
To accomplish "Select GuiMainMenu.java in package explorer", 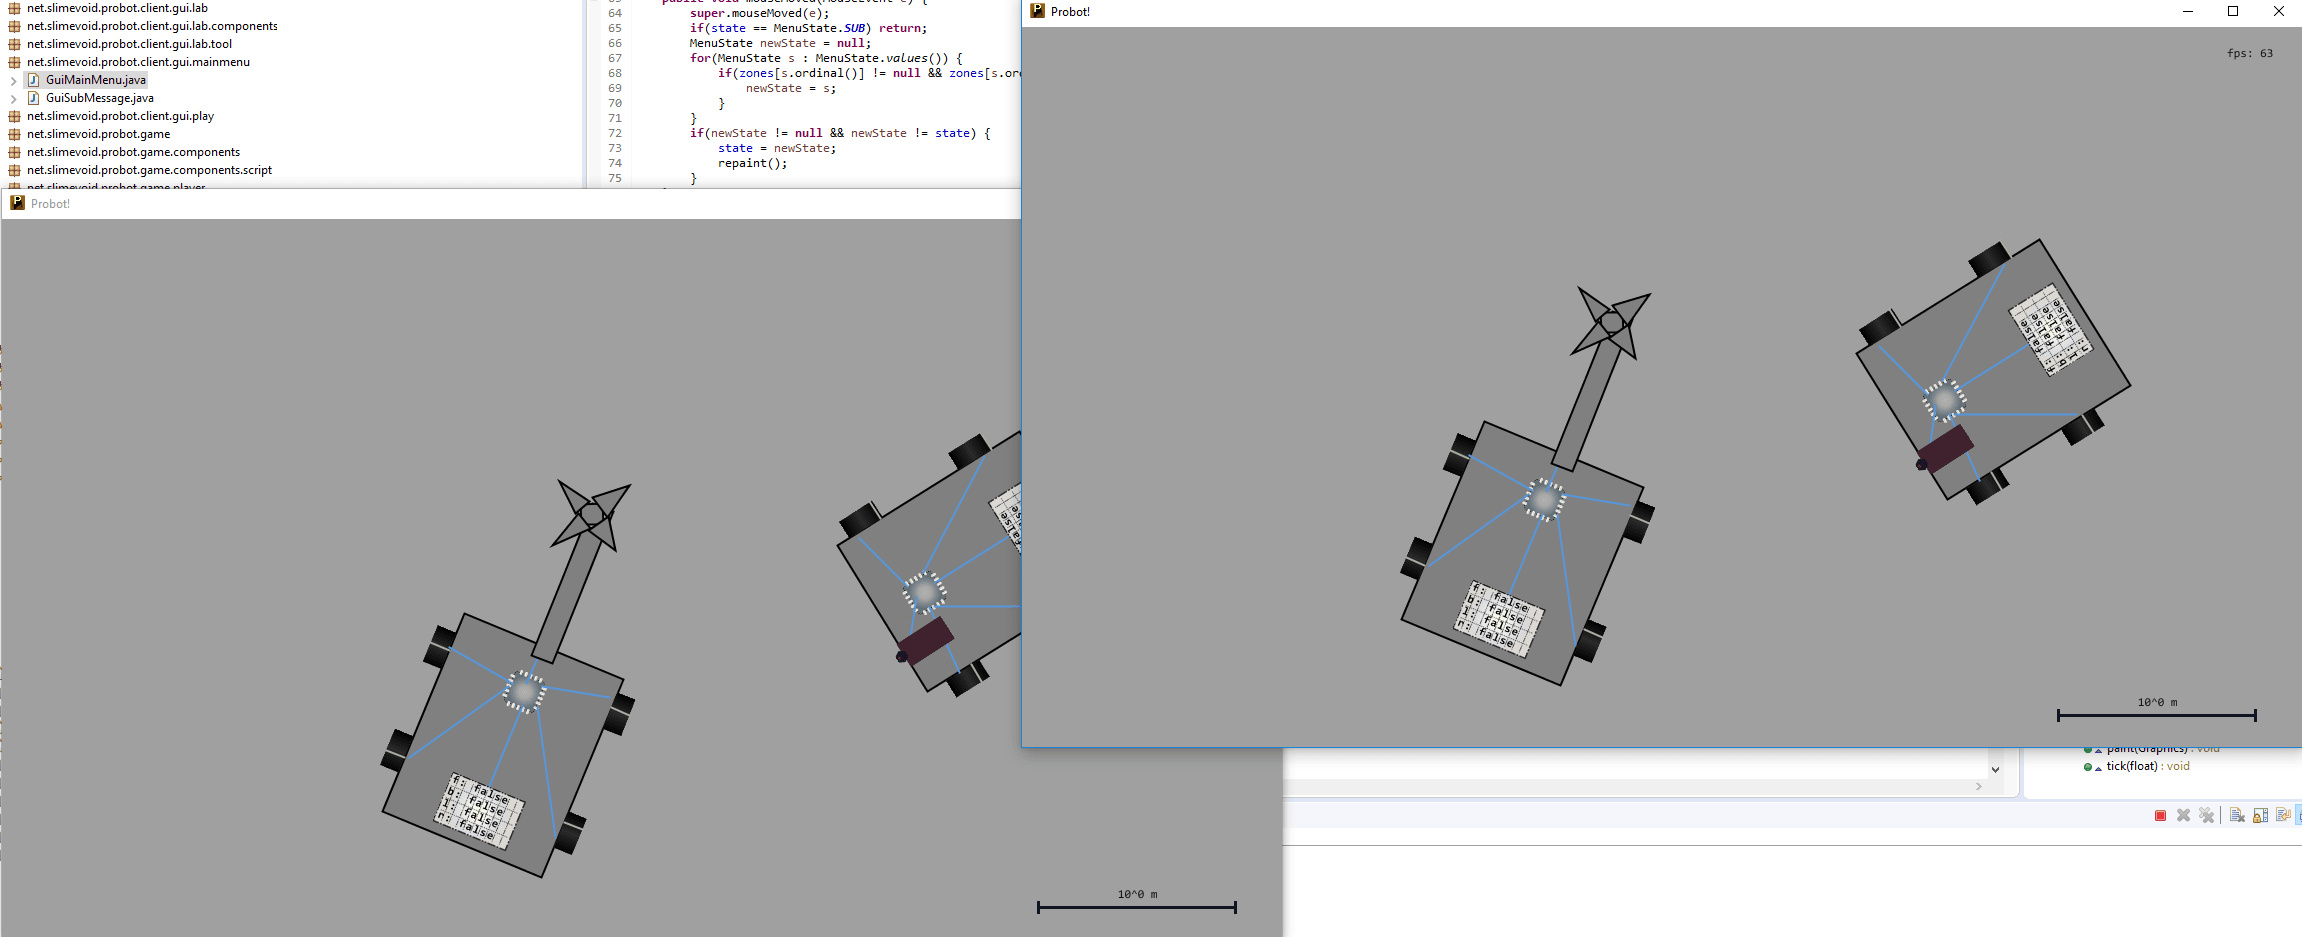I will [x=95, y=80].
